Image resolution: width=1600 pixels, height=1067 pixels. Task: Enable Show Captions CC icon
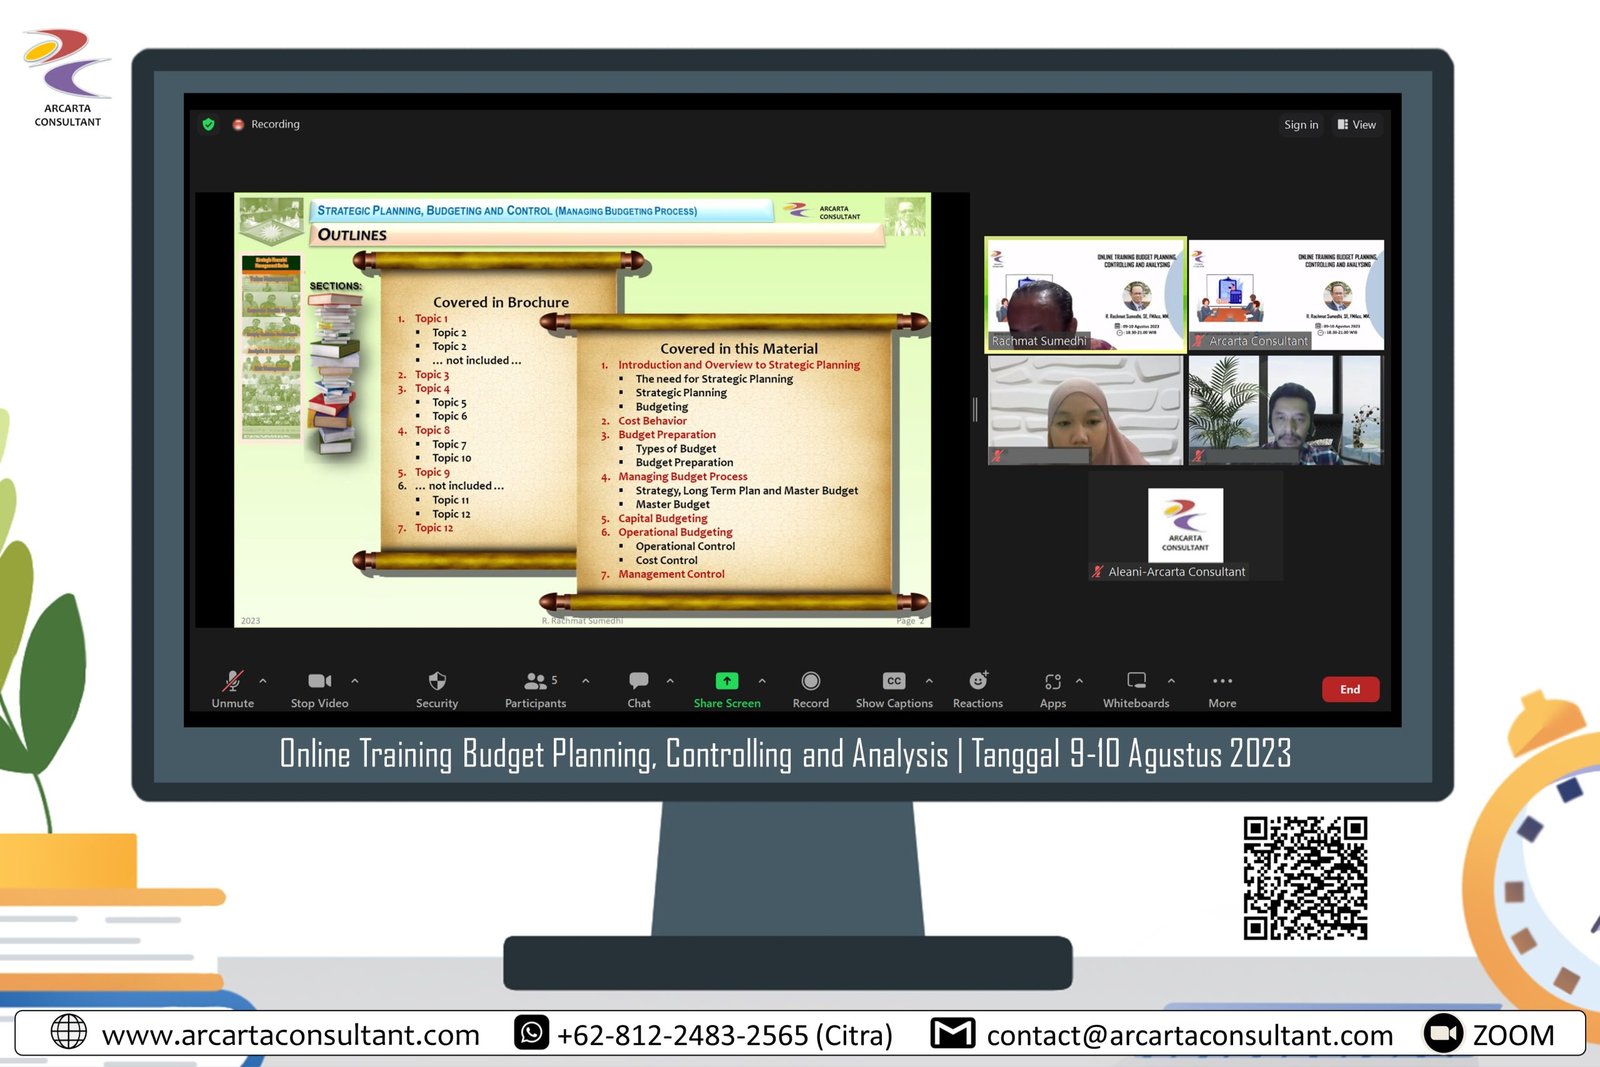pos(894,682)
